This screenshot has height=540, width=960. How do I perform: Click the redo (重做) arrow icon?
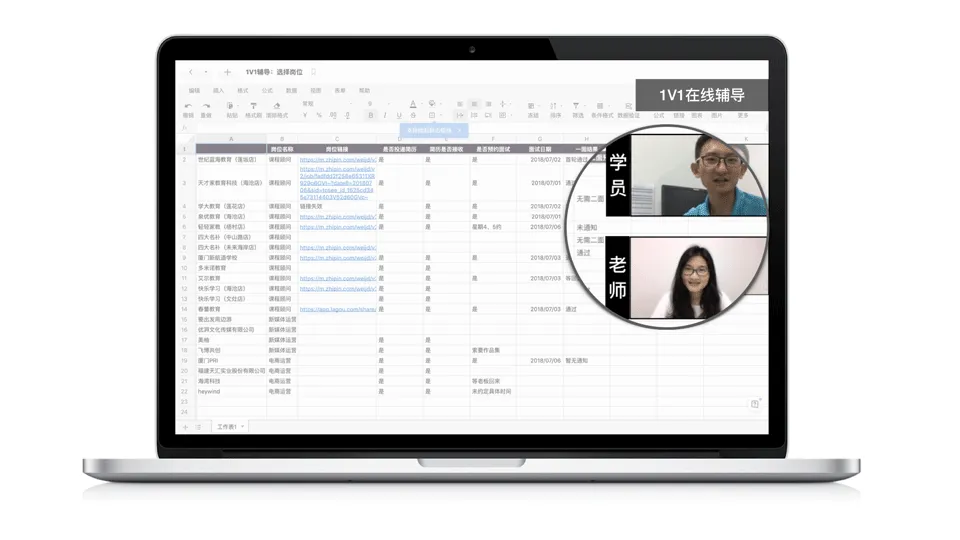206,105
